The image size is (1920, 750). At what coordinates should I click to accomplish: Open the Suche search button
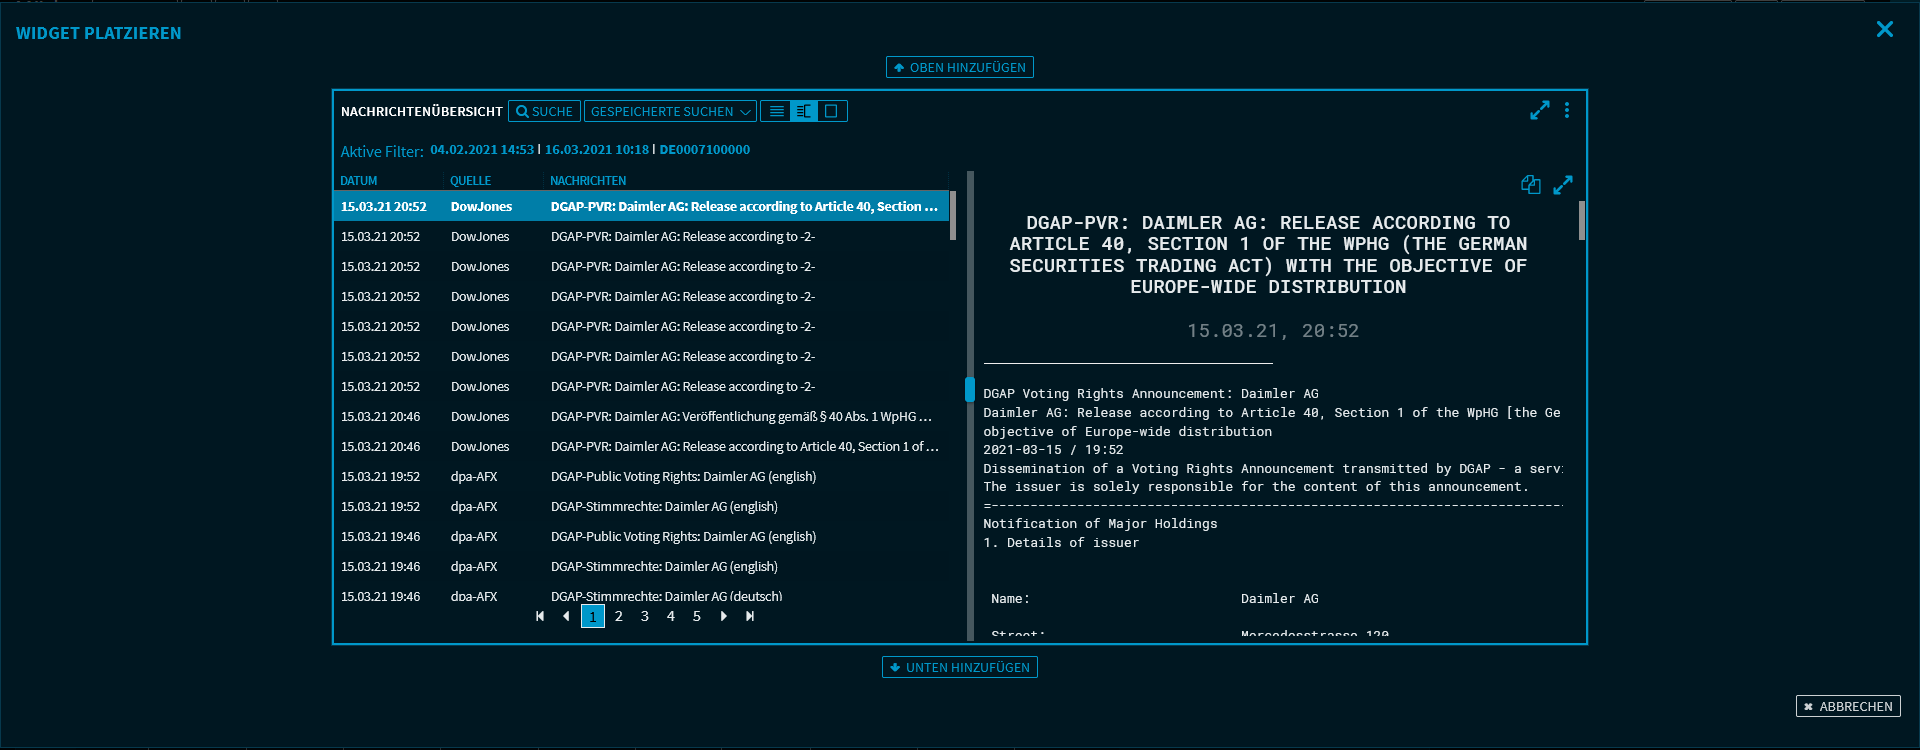(544, 112)
